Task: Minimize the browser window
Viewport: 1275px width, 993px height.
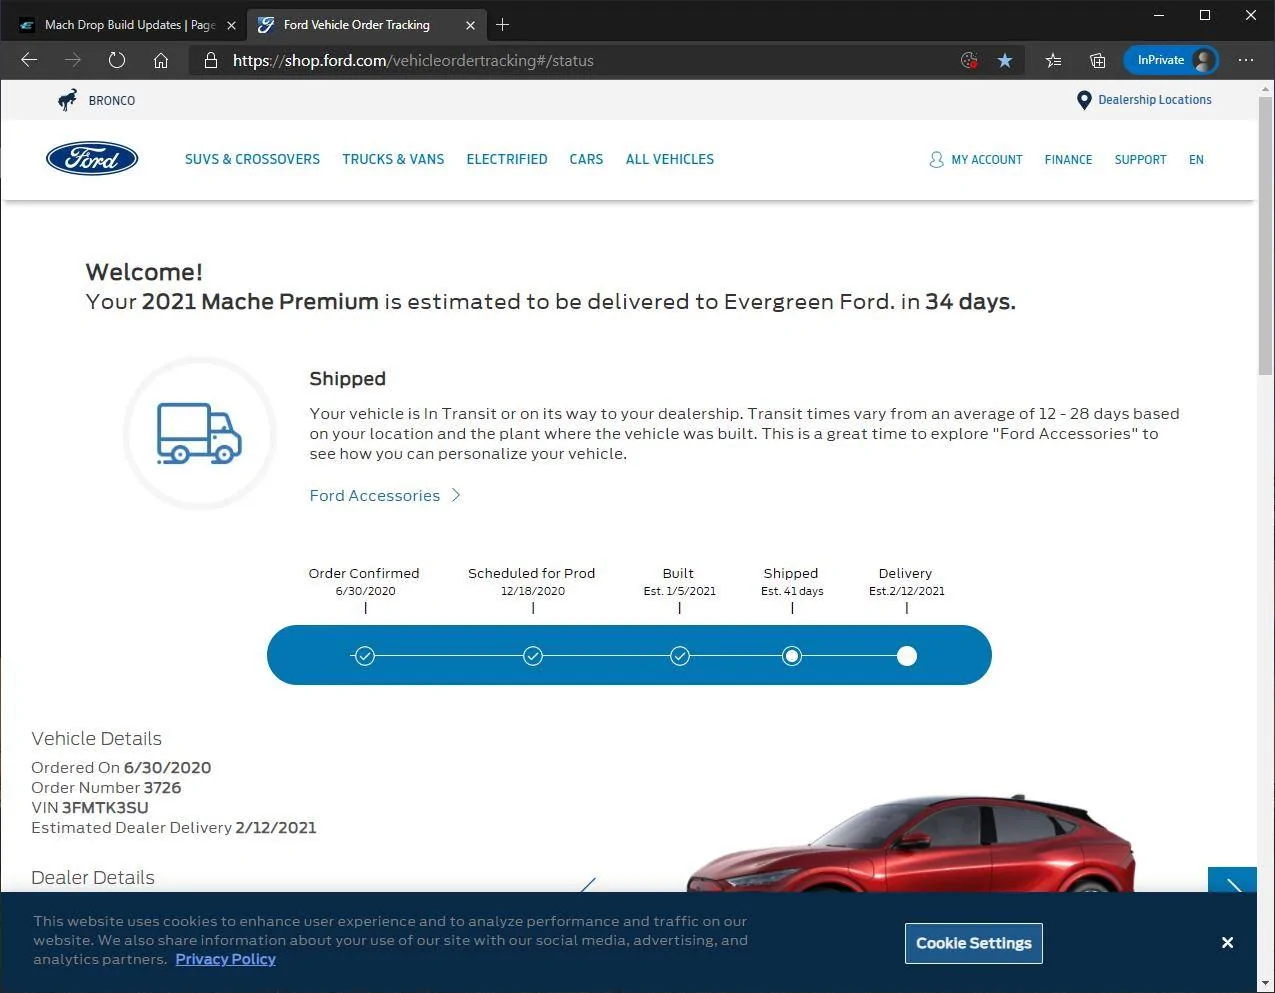Action: [1159, 15]
